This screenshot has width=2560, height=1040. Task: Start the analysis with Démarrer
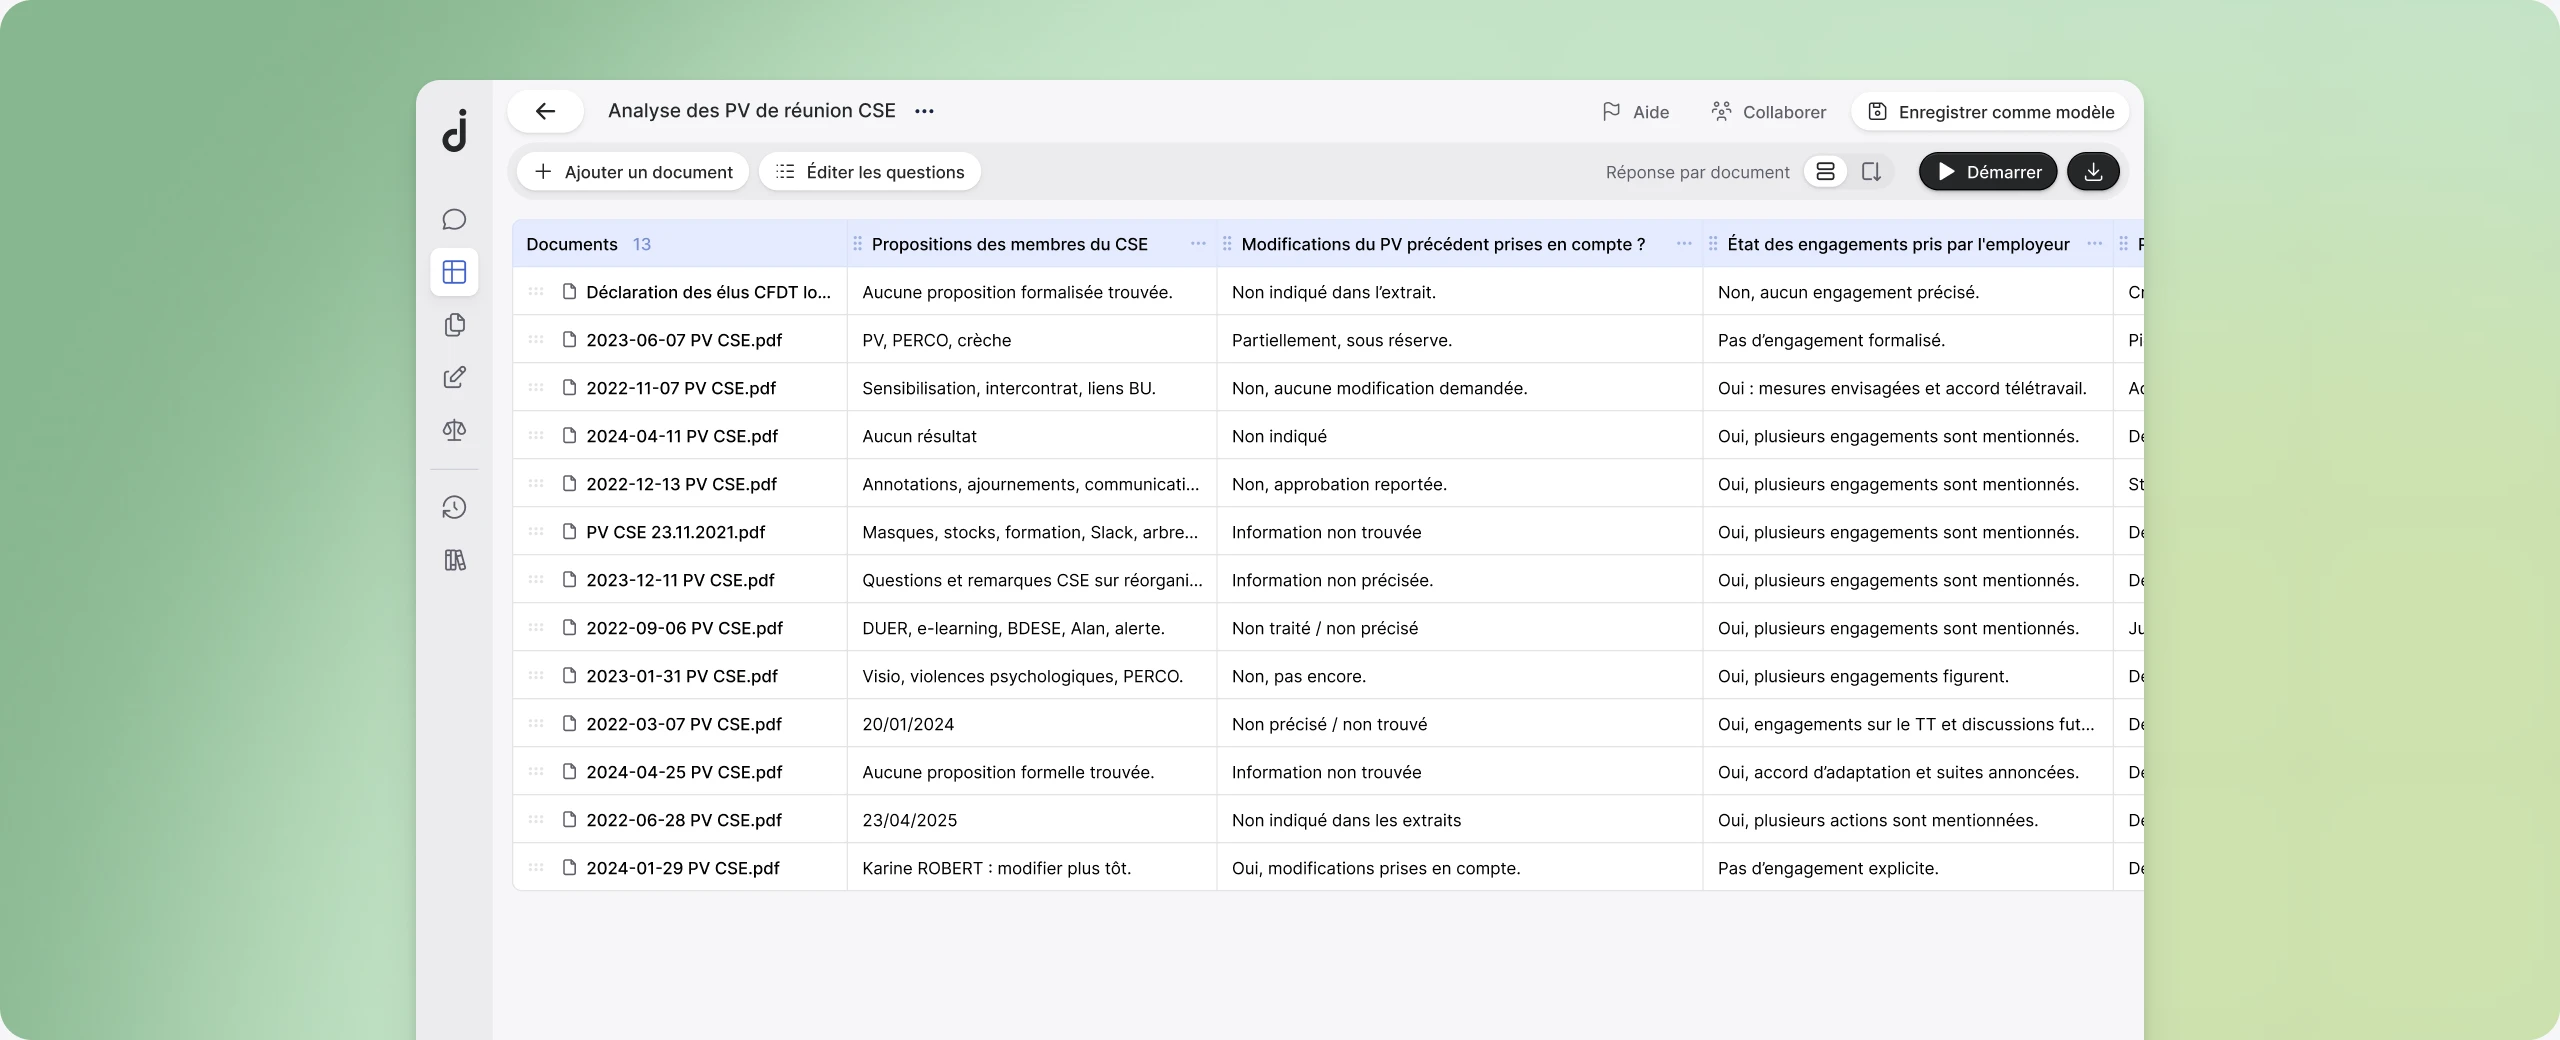pyautogui.click(x=1988, y=172)
